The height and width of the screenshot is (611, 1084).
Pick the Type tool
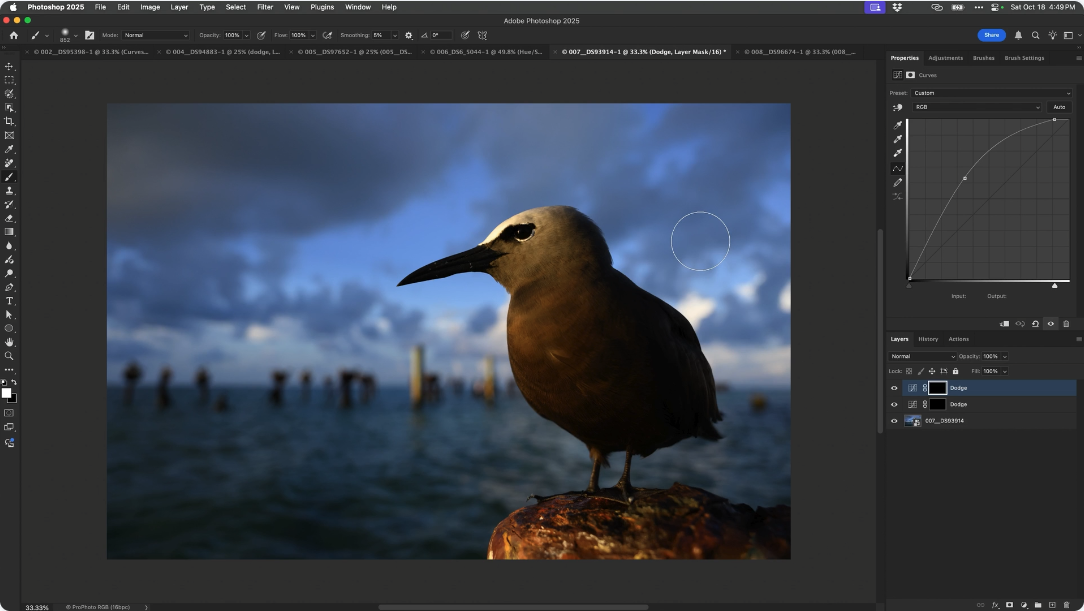(x=9, y=301)
